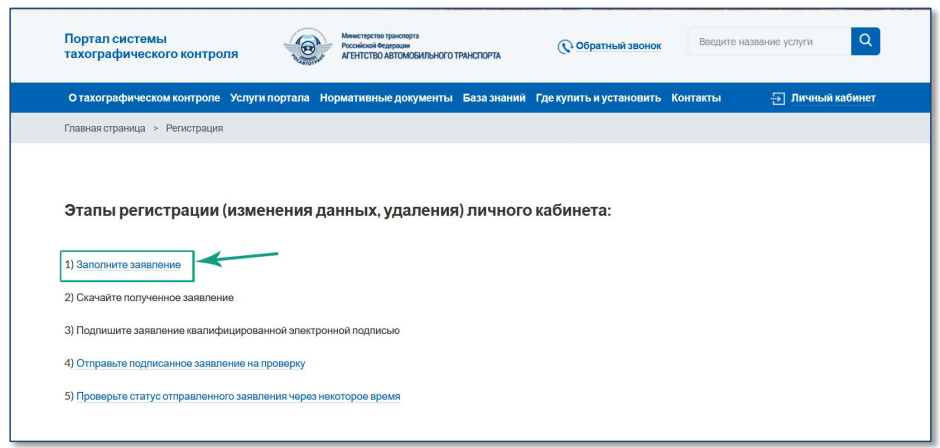Viewport: 940px width, 448px height.
Task: Open Где купить и установить menu item
Action: click(598, 98)
